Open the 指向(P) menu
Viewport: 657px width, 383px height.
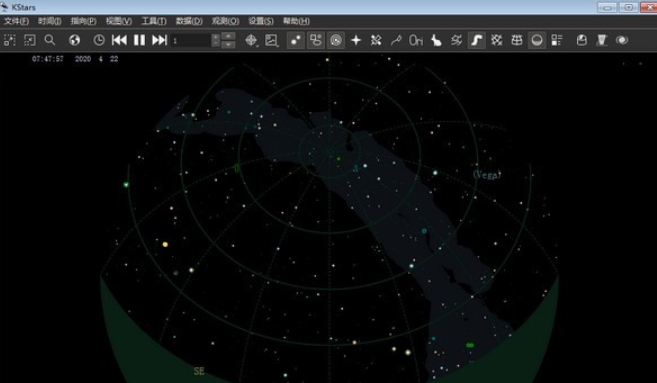click(83, 21)
